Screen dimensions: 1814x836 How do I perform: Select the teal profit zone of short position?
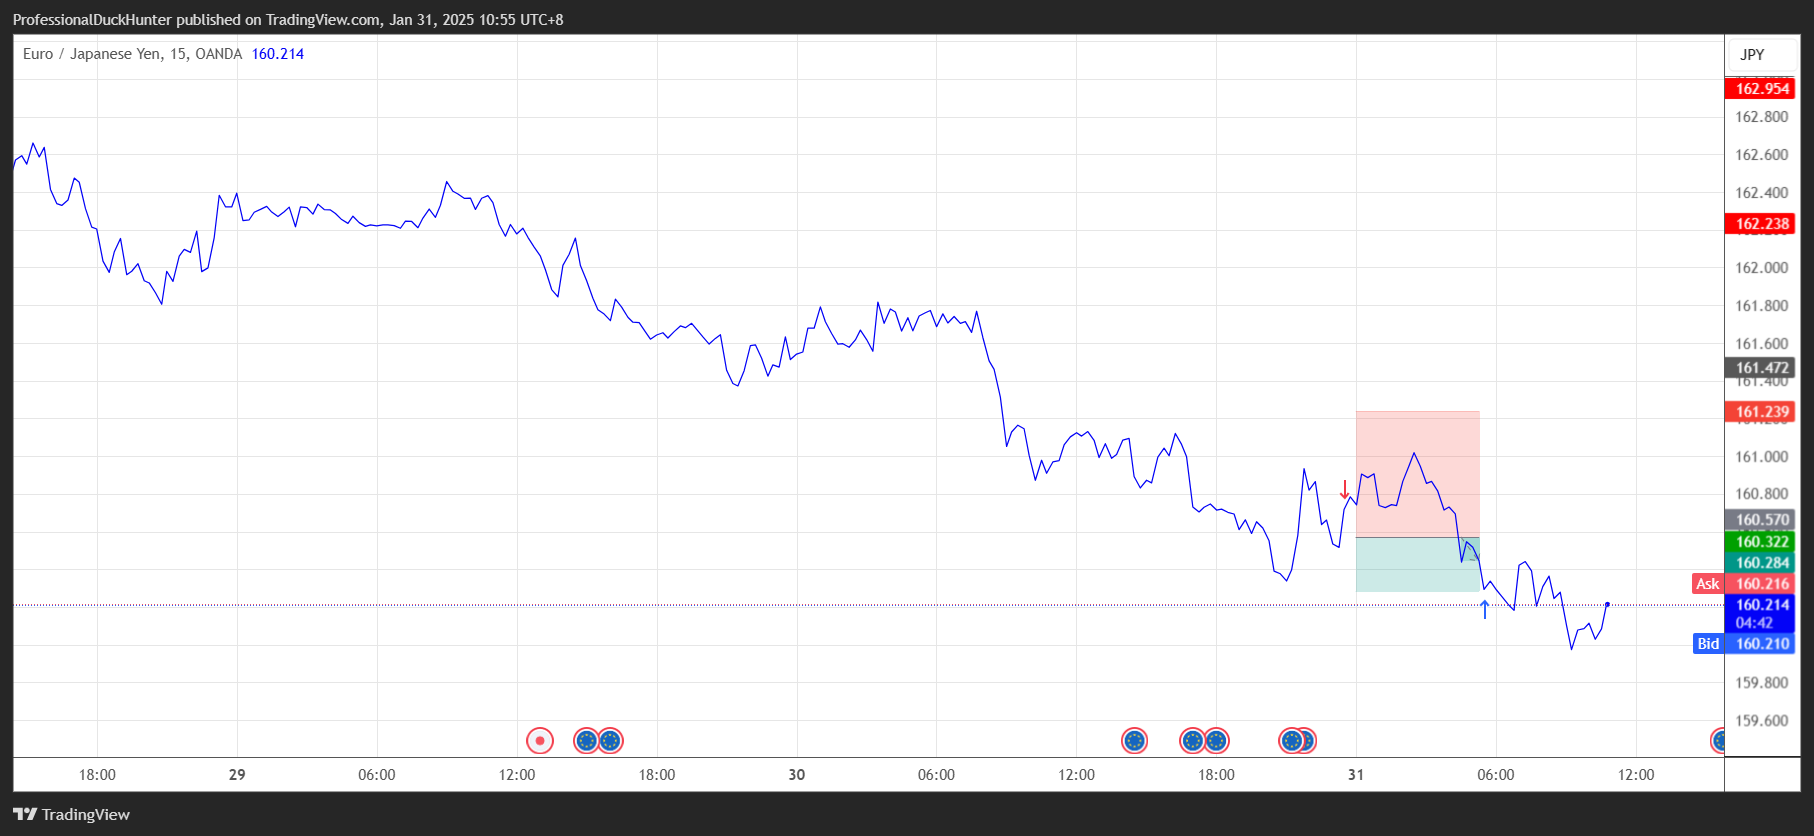click(x=1418, y=565)
